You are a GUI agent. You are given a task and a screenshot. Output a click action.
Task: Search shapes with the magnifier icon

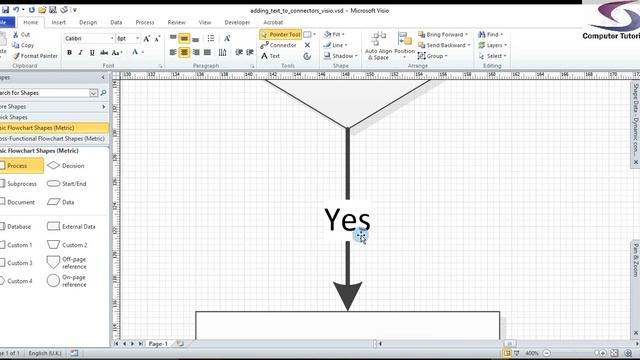104,93
